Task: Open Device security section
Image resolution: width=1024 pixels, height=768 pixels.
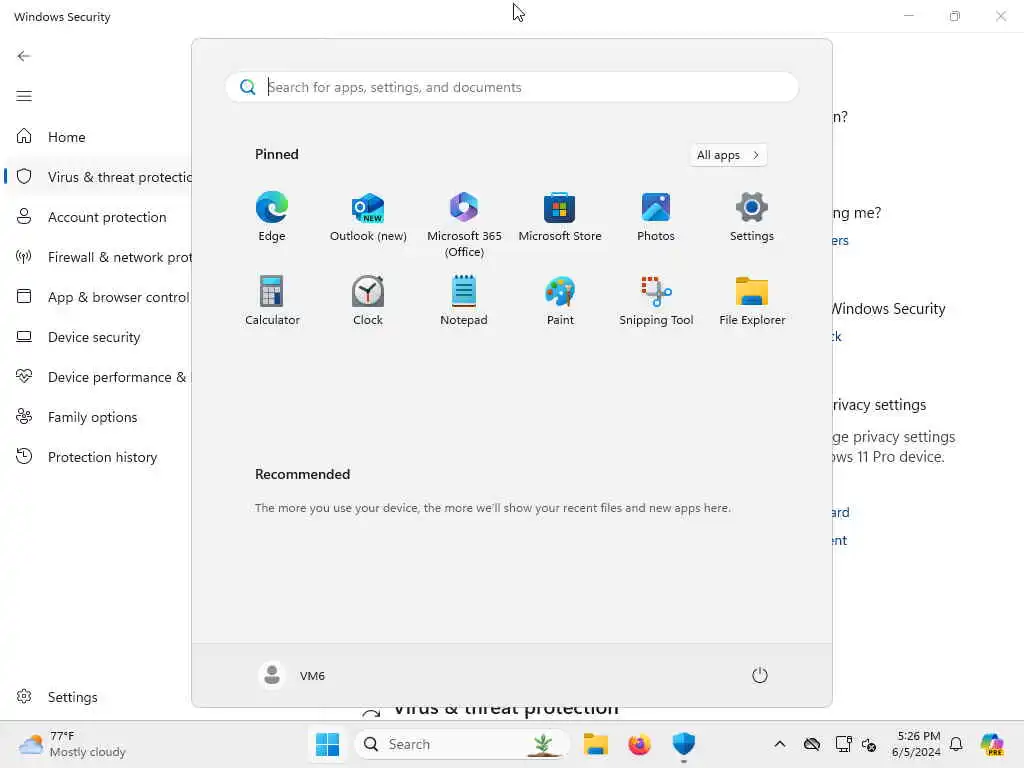Action: point(98,337)
